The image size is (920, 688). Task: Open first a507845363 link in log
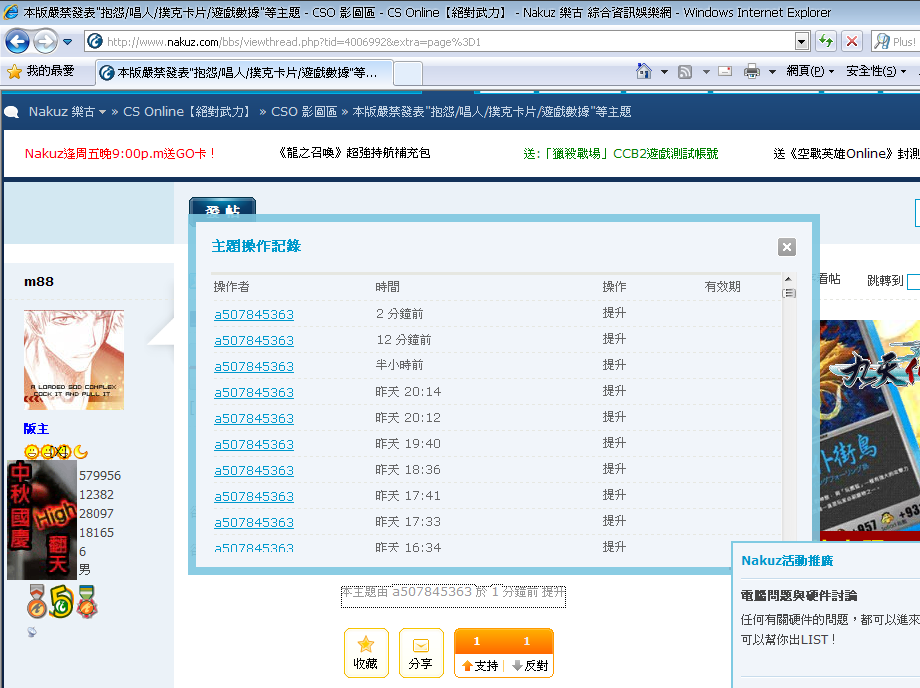(254, 315)
